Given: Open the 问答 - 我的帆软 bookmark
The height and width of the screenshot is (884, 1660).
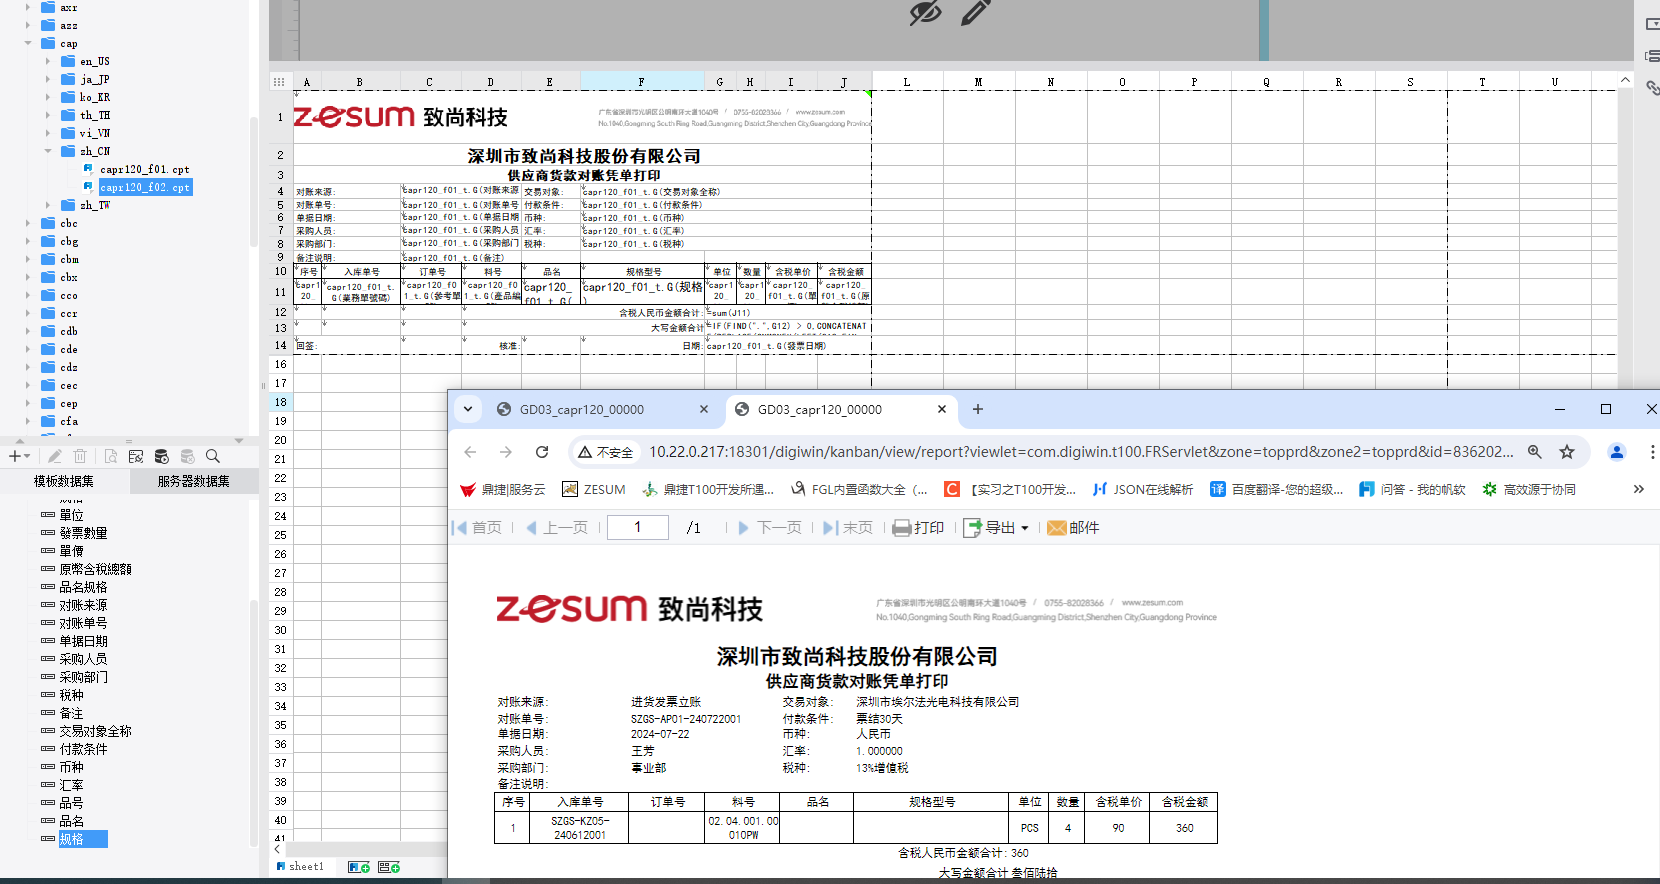Looking at the screenshot, I should point(1412,489).
